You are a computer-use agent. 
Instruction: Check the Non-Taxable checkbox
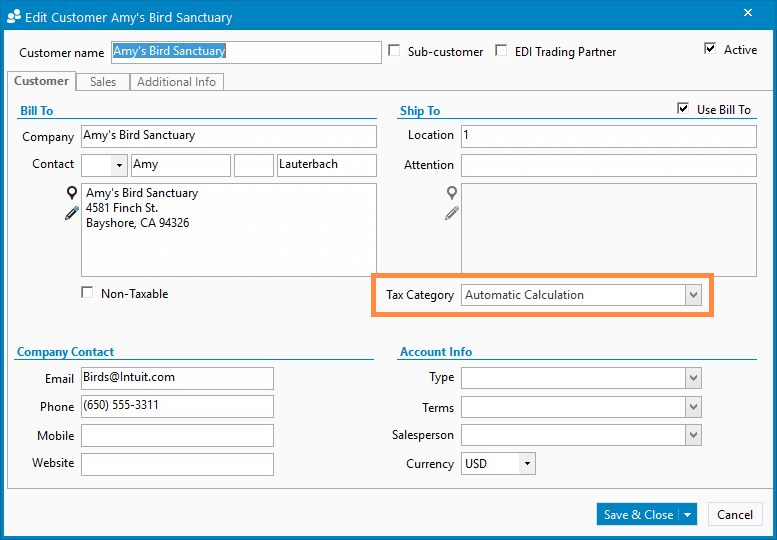88,293
